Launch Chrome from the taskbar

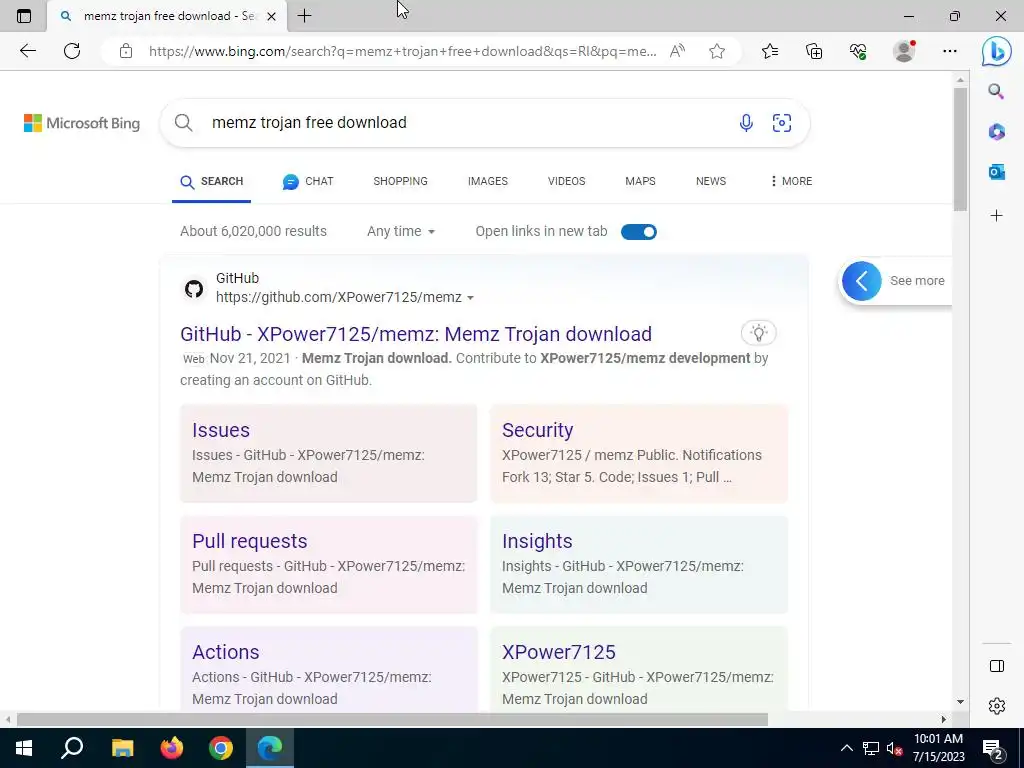tap(221, 748)
